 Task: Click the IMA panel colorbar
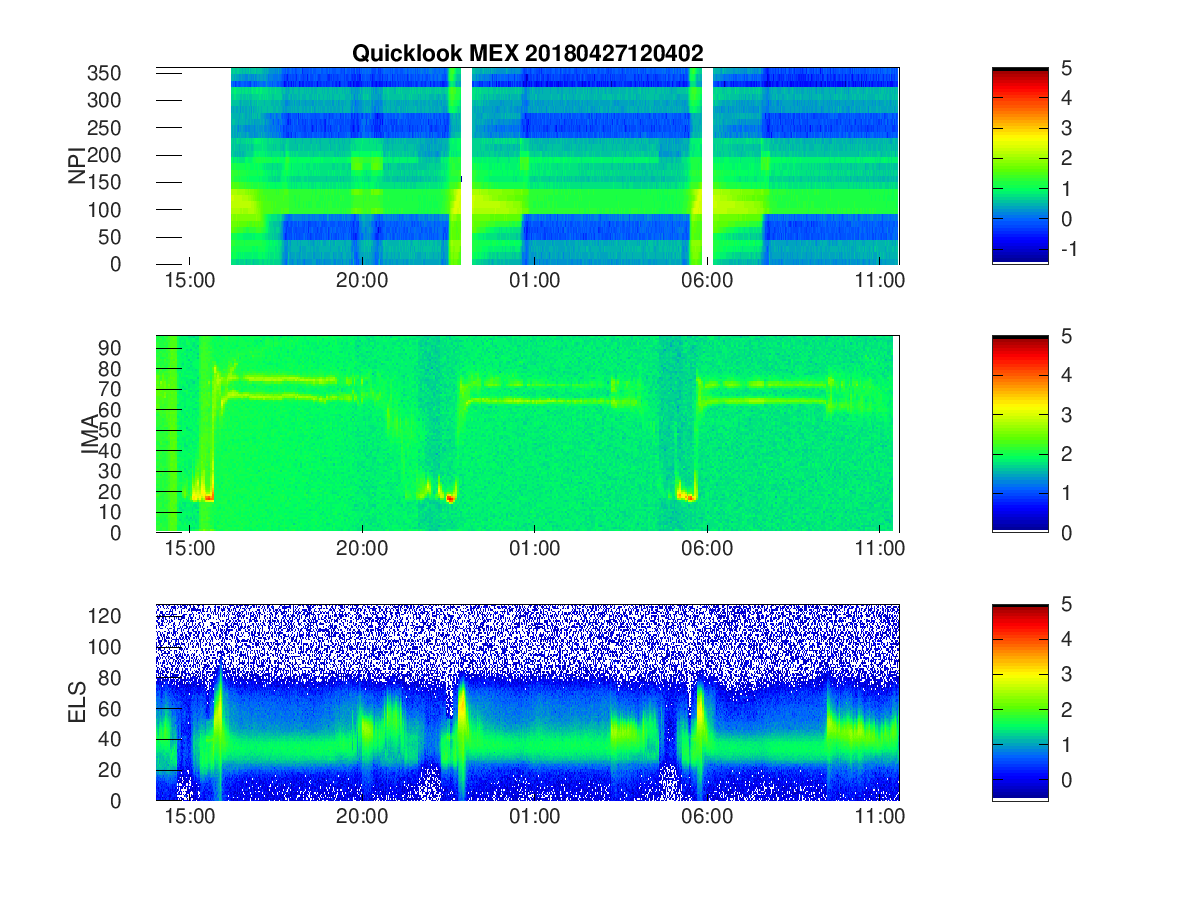click(1020, 434)
